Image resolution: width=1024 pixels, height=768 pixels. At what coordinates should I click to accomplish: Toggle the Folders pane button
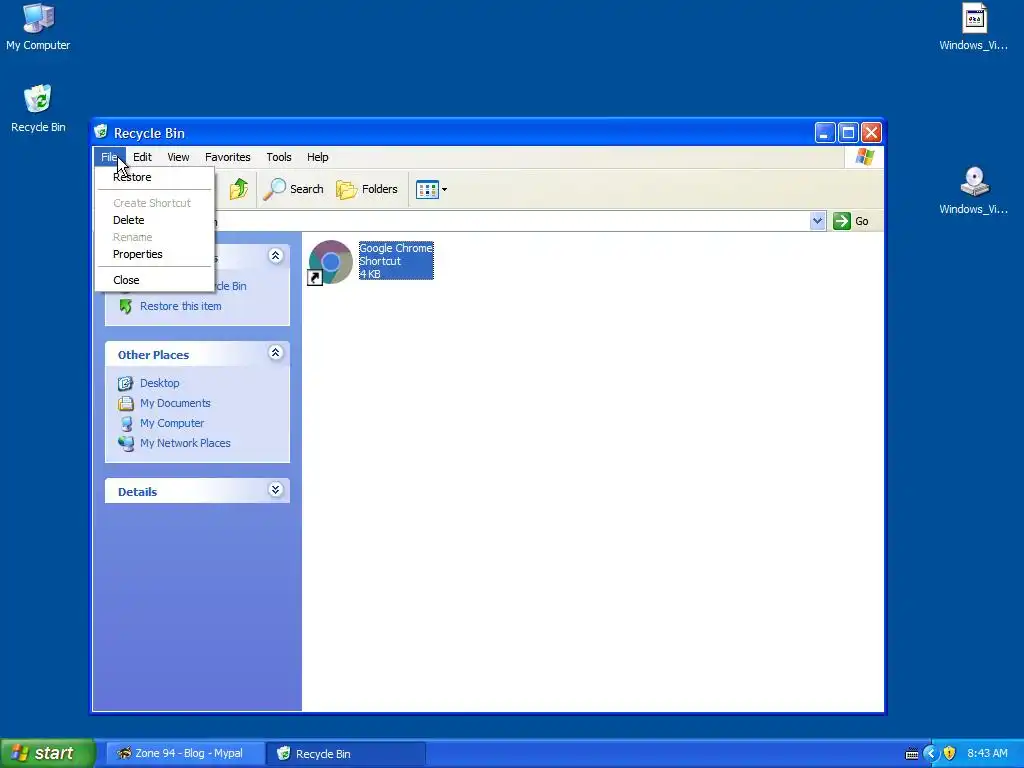tap(366, 189)
